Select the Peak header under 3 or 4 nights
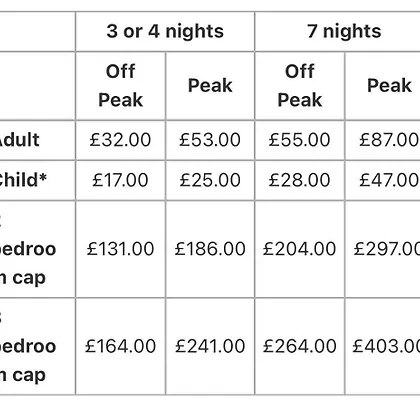Screen dimensions: 420x420 pyautogui.click(x=210, y=86)
